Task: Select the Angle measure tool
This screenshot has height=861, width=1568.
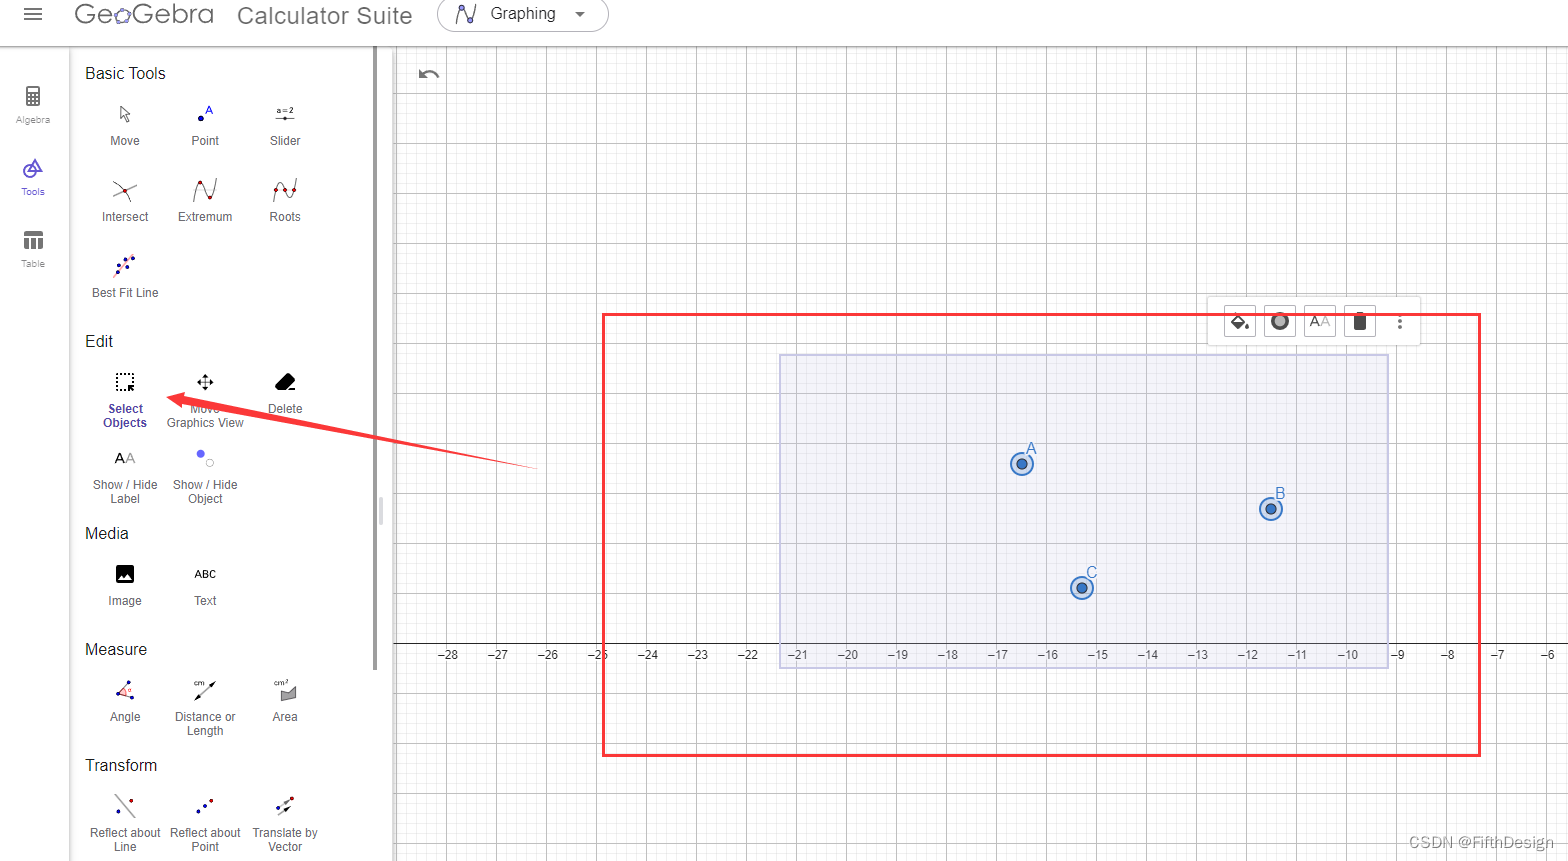Action: (x=125, y=701)
